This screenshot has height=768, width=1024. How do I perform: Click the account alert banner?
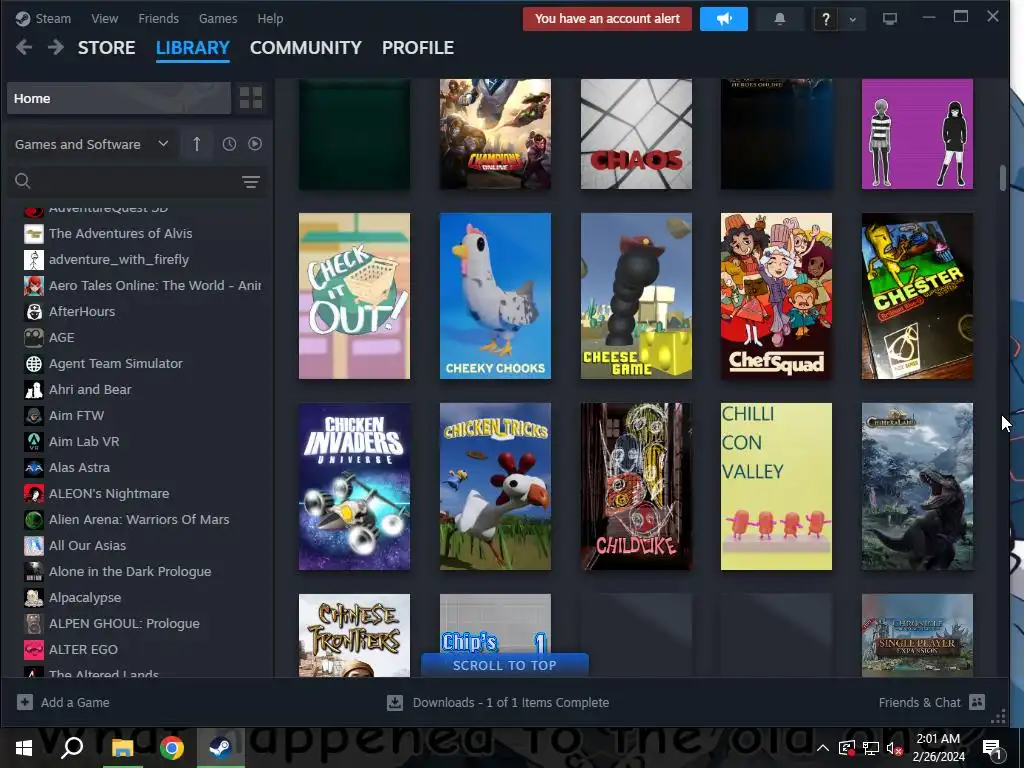point(607,19)
